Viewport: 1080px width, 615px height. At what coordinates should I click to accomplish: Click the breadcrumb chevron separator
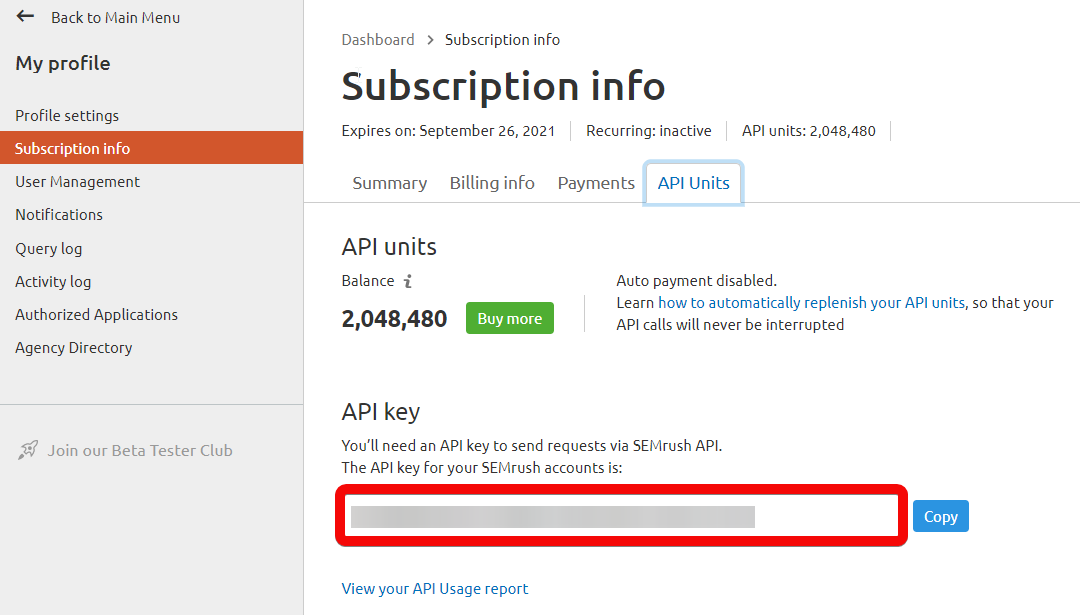[x=430, y=40]
